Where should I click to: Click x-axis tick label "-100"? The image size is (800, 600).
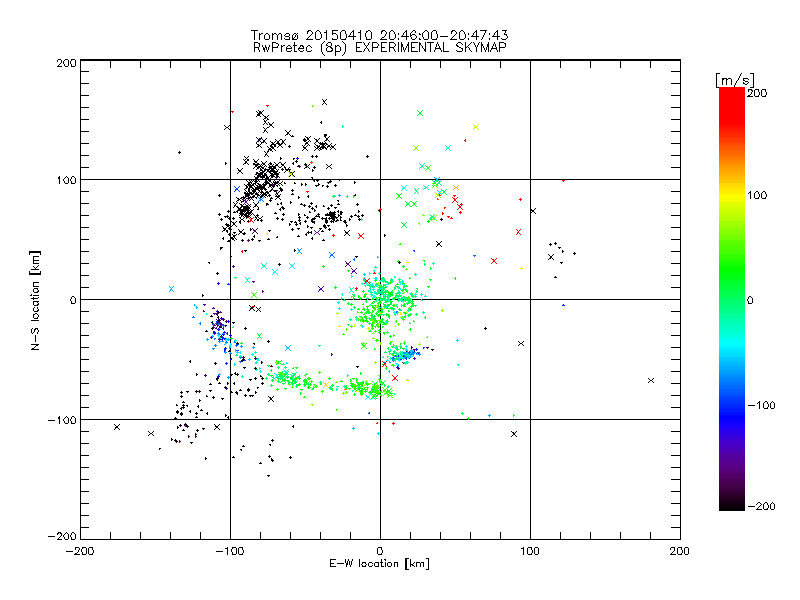pos(230,552)
